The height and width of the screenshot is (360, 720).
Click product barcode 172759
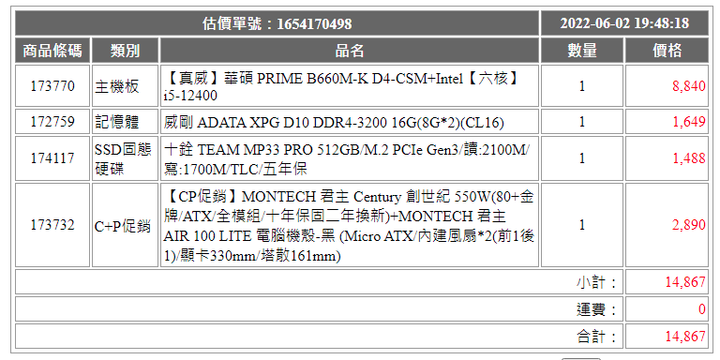click(53, 122)
